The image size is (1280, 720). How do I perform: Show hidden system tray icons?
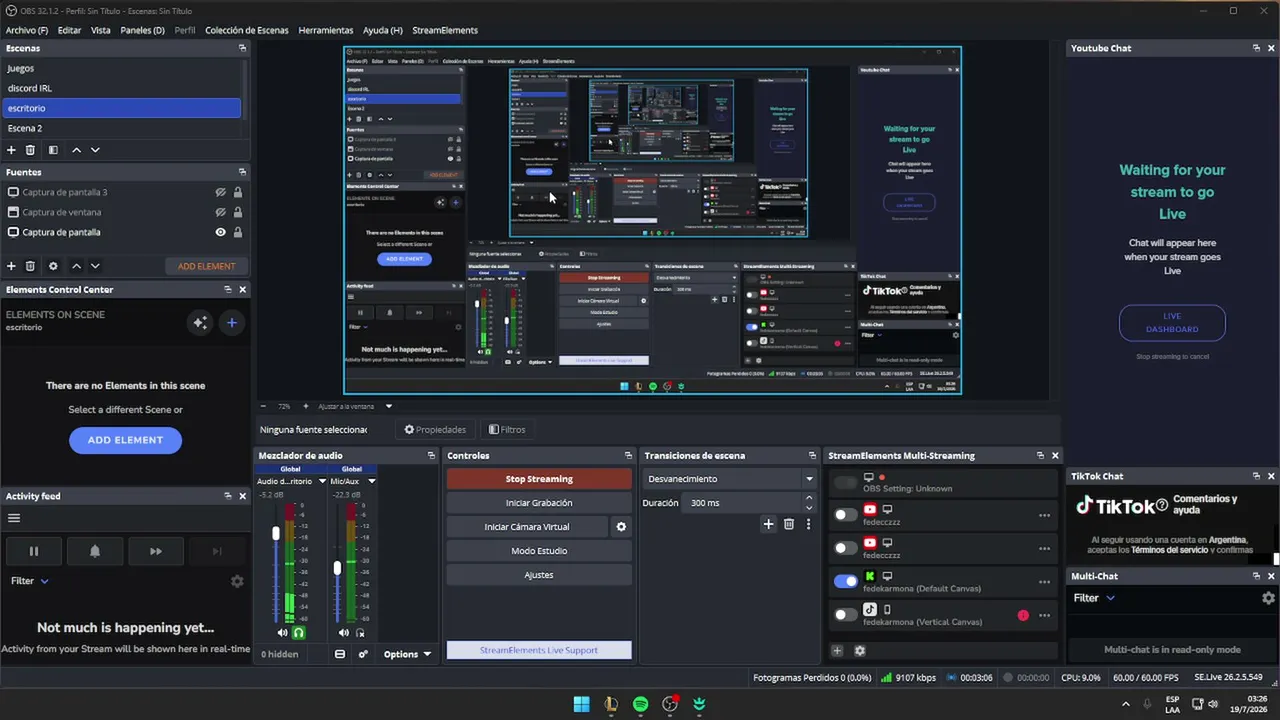click(x=1125, y=704)
